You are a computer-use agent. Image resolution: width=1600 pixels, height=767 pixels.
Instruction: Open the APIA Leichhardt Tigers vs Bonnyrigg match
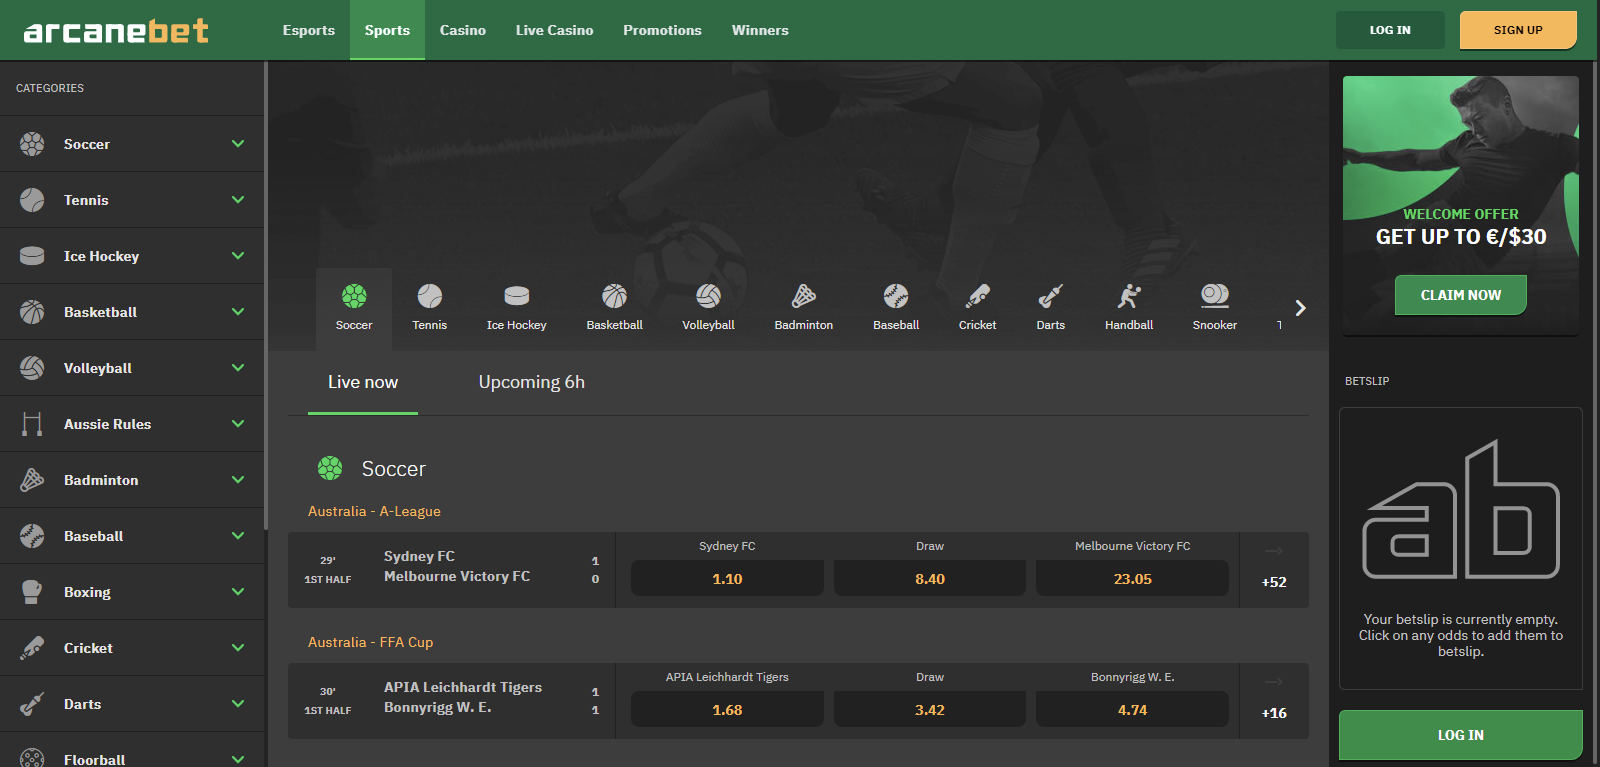click(x=451, y=701)
